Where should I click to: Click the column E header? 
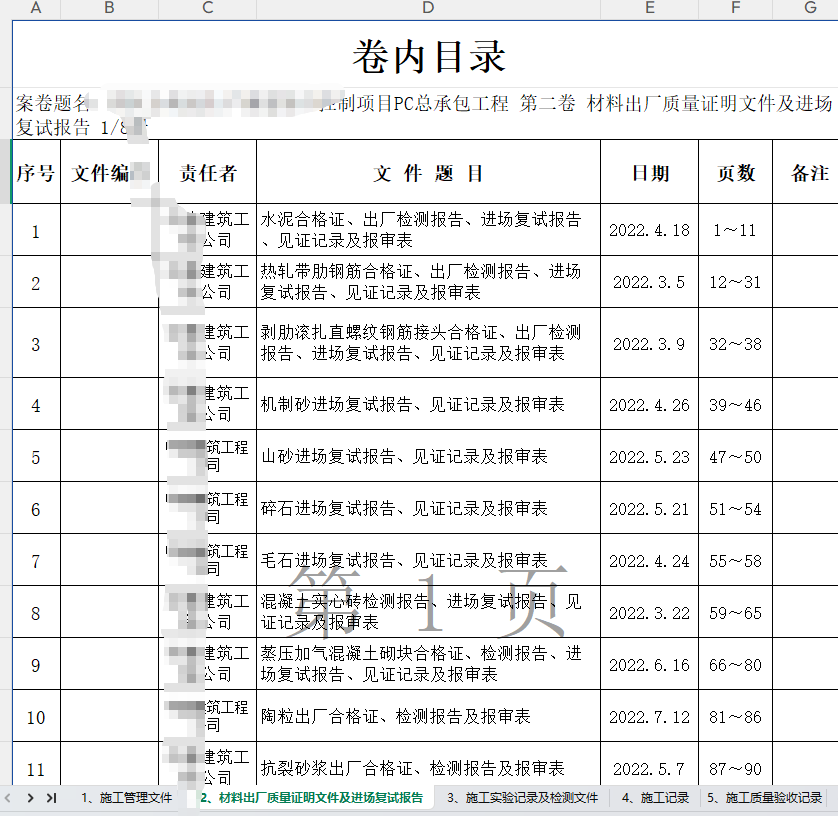coord(649,9)
